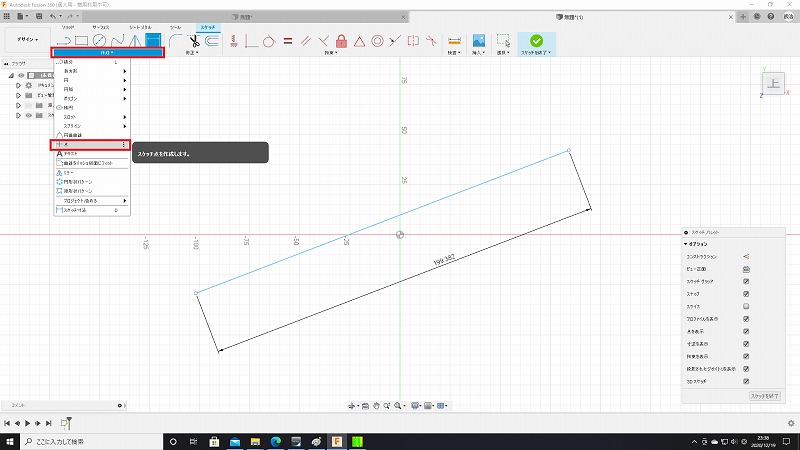Toggle the 3Dスケッチ checkbox
This screenshot has height=450, width=800.
coord(746,381)
